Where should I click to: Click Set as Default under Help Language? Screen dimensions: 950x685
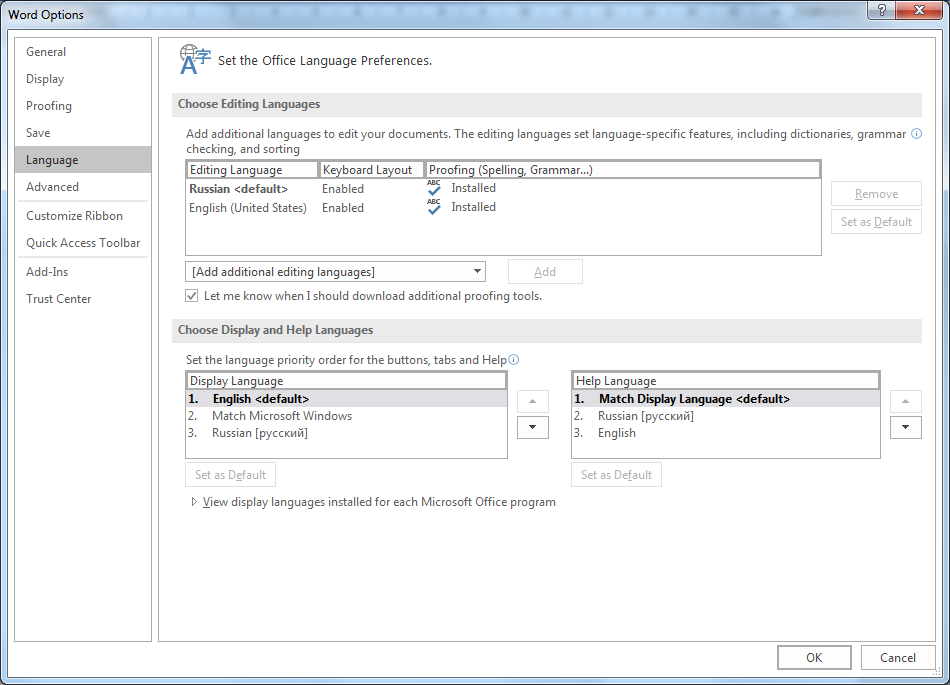[616, 475]
